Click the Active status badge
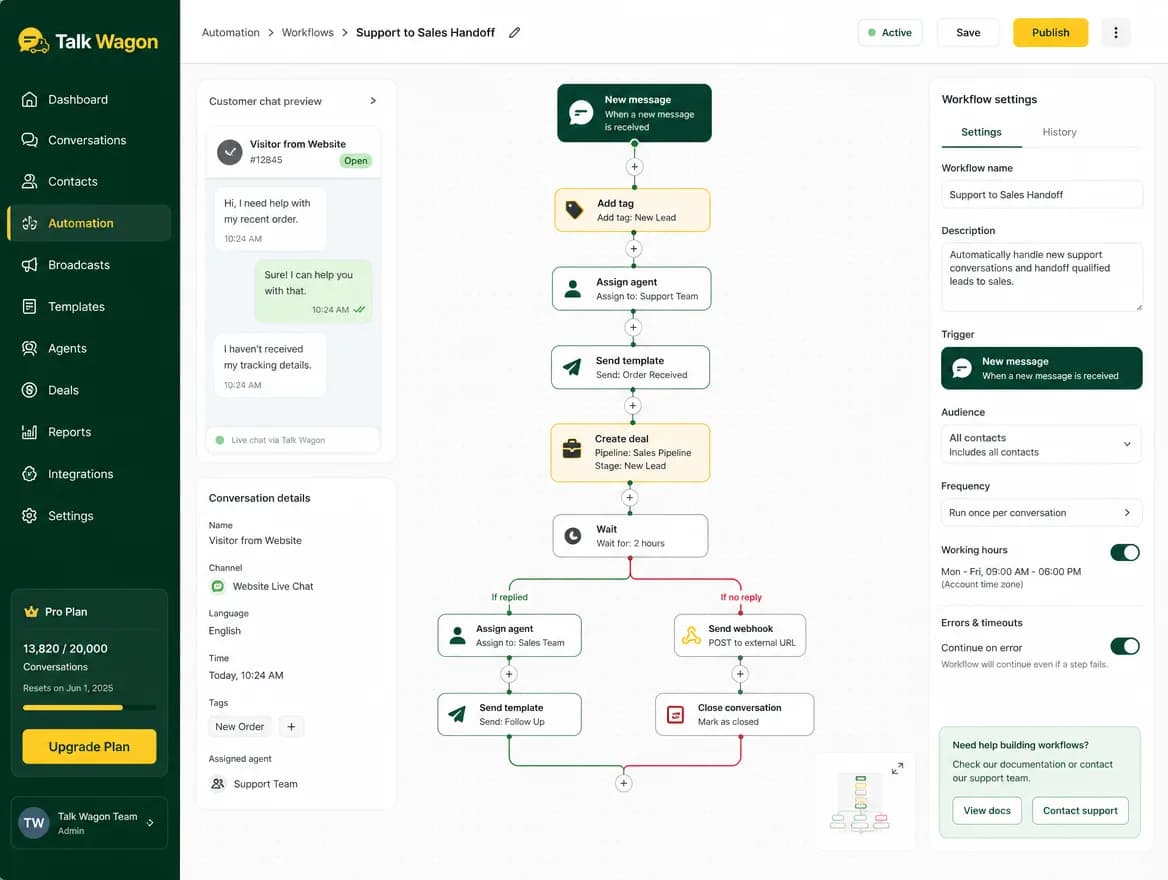Viewport: 1168px width, 880px height. tap(889, 33)
